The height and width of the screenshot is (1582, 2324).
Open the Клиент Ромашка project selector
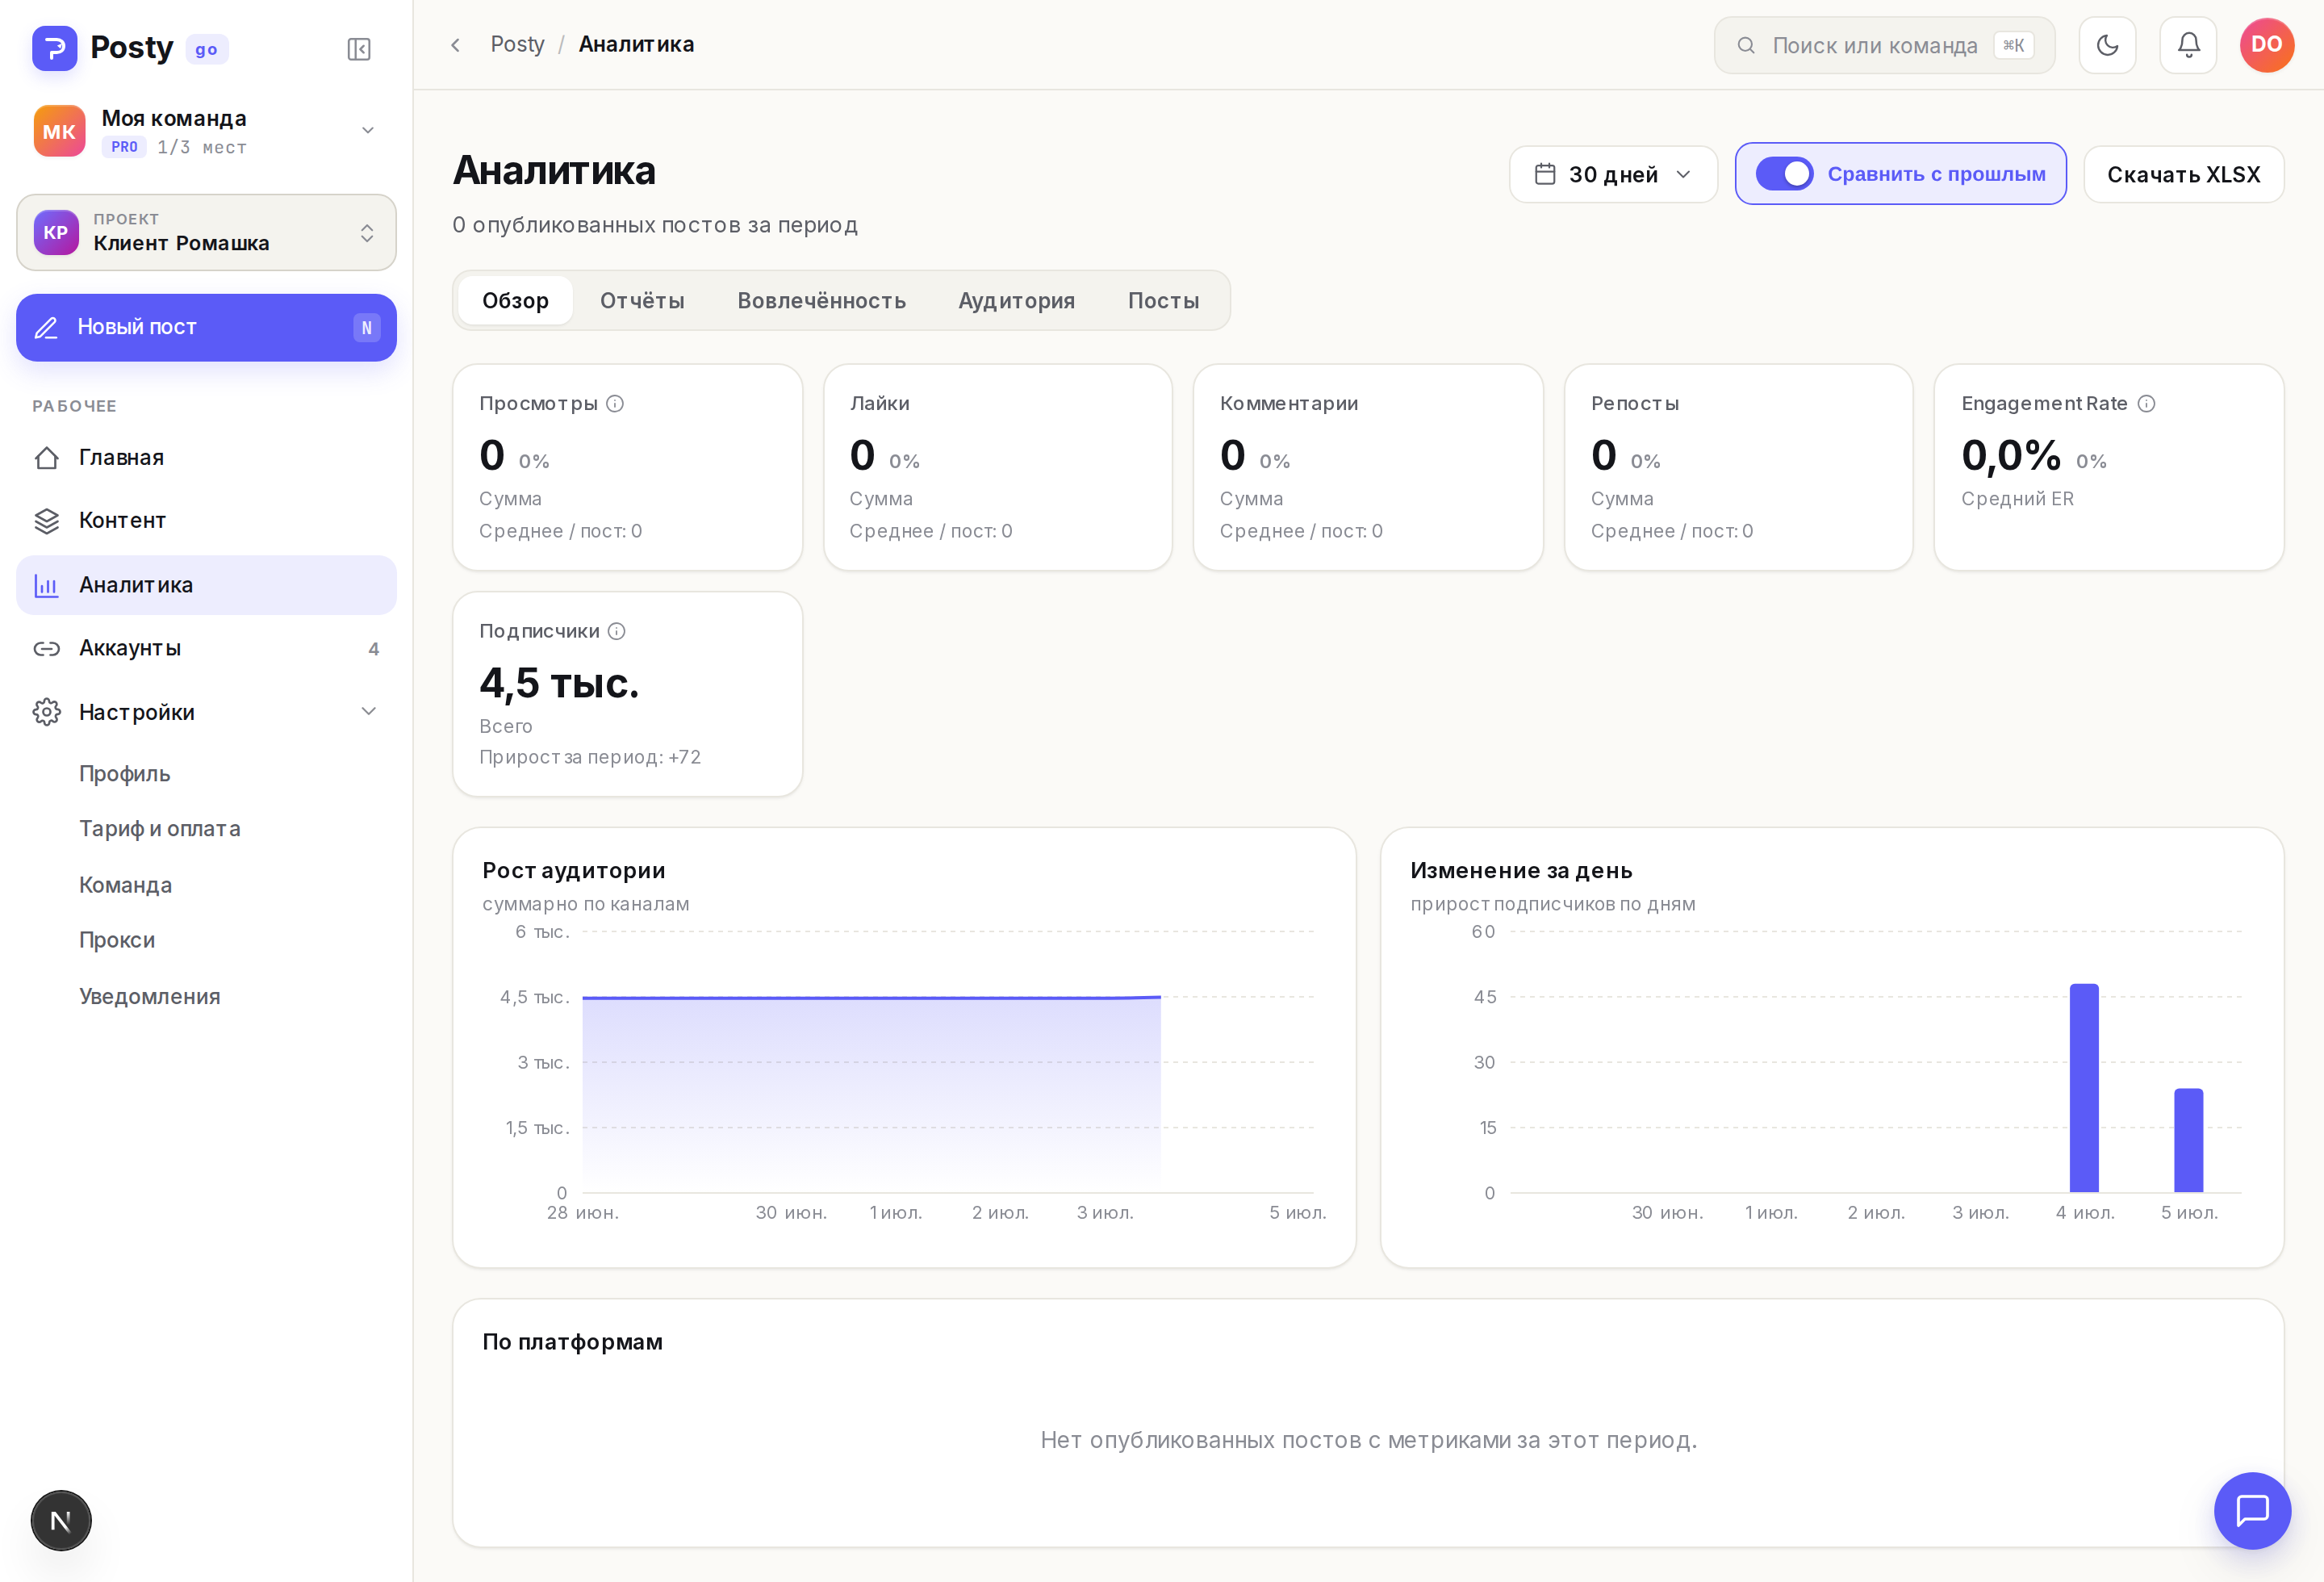click(x=206, y=232)
